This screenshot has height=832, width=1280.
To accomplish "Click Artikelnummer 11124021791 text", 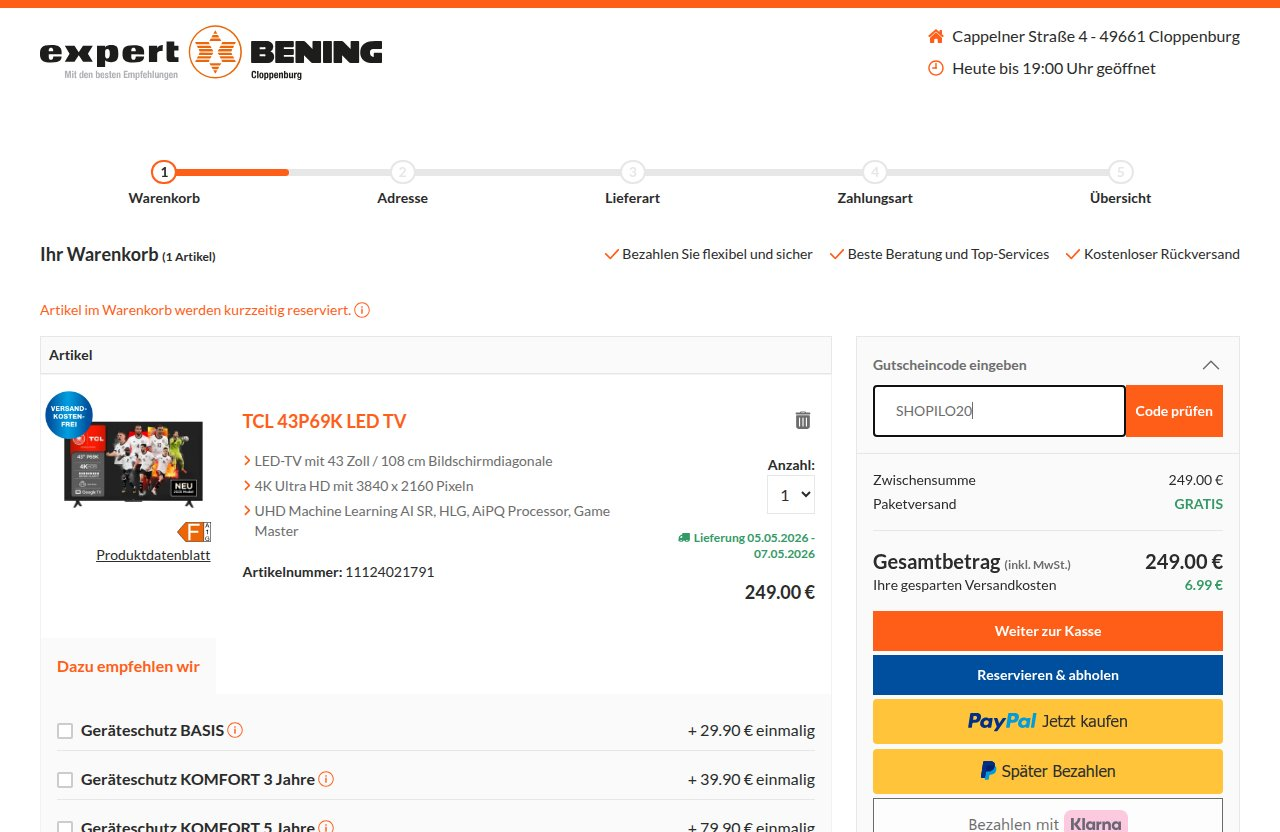I will coord(338,572).
